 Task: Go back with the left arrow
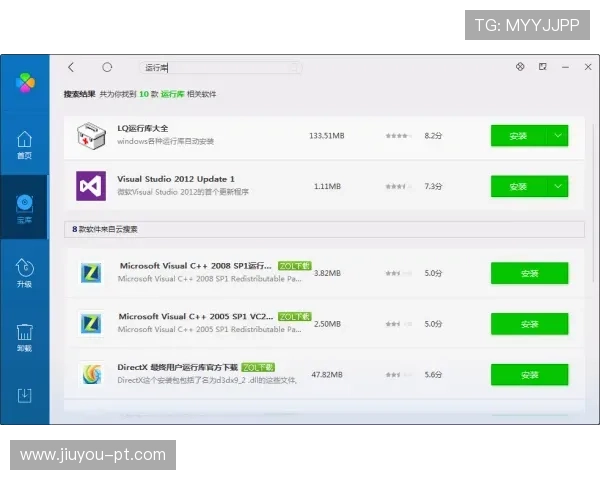[71, 67]
